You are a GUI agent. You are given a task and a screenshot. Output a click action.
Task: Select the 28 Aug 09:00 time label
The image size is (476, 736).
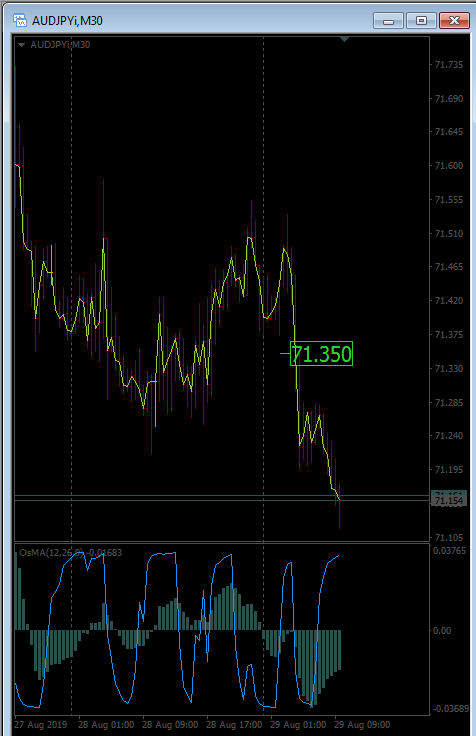[x=170, y=725]
